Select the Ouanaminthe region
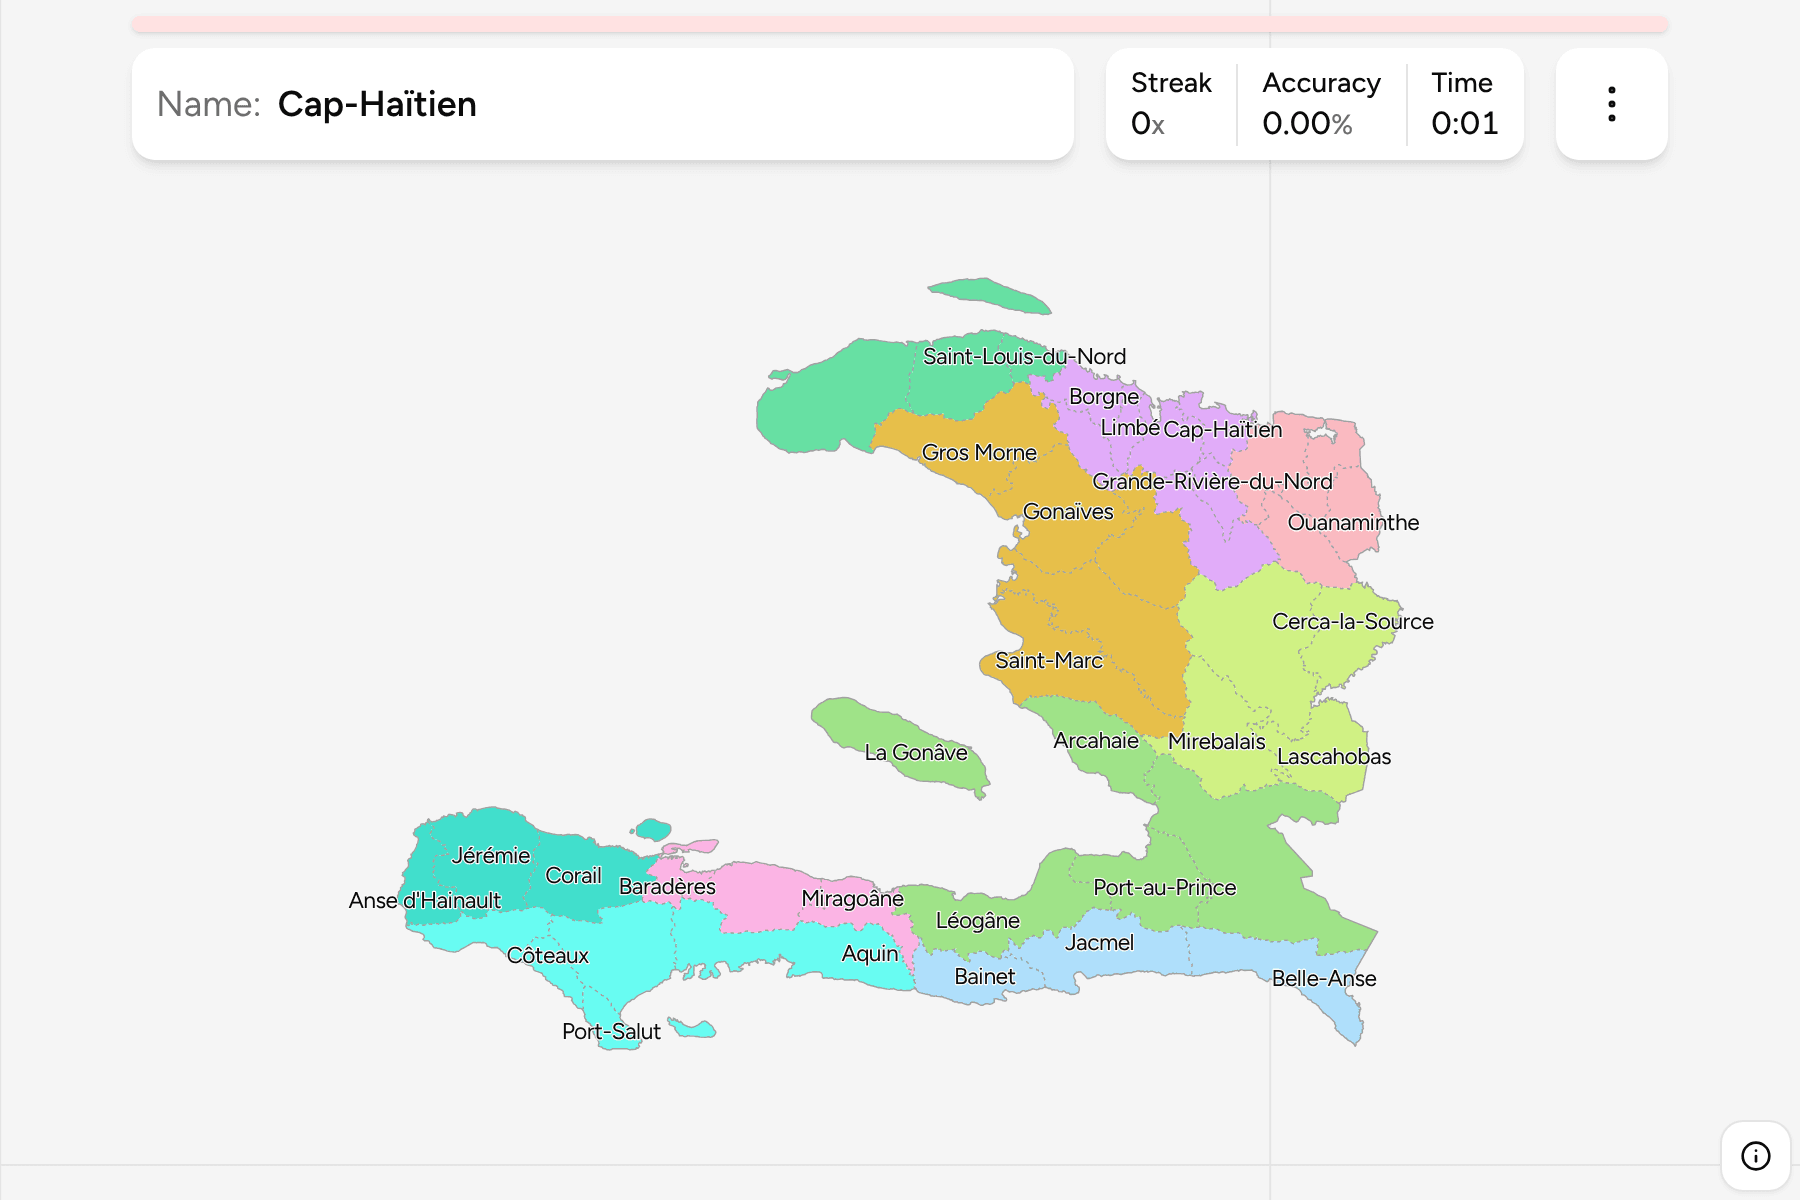Viewport: 1800px width, 1200px height. pyautogui.click(x=1353, y=523)
